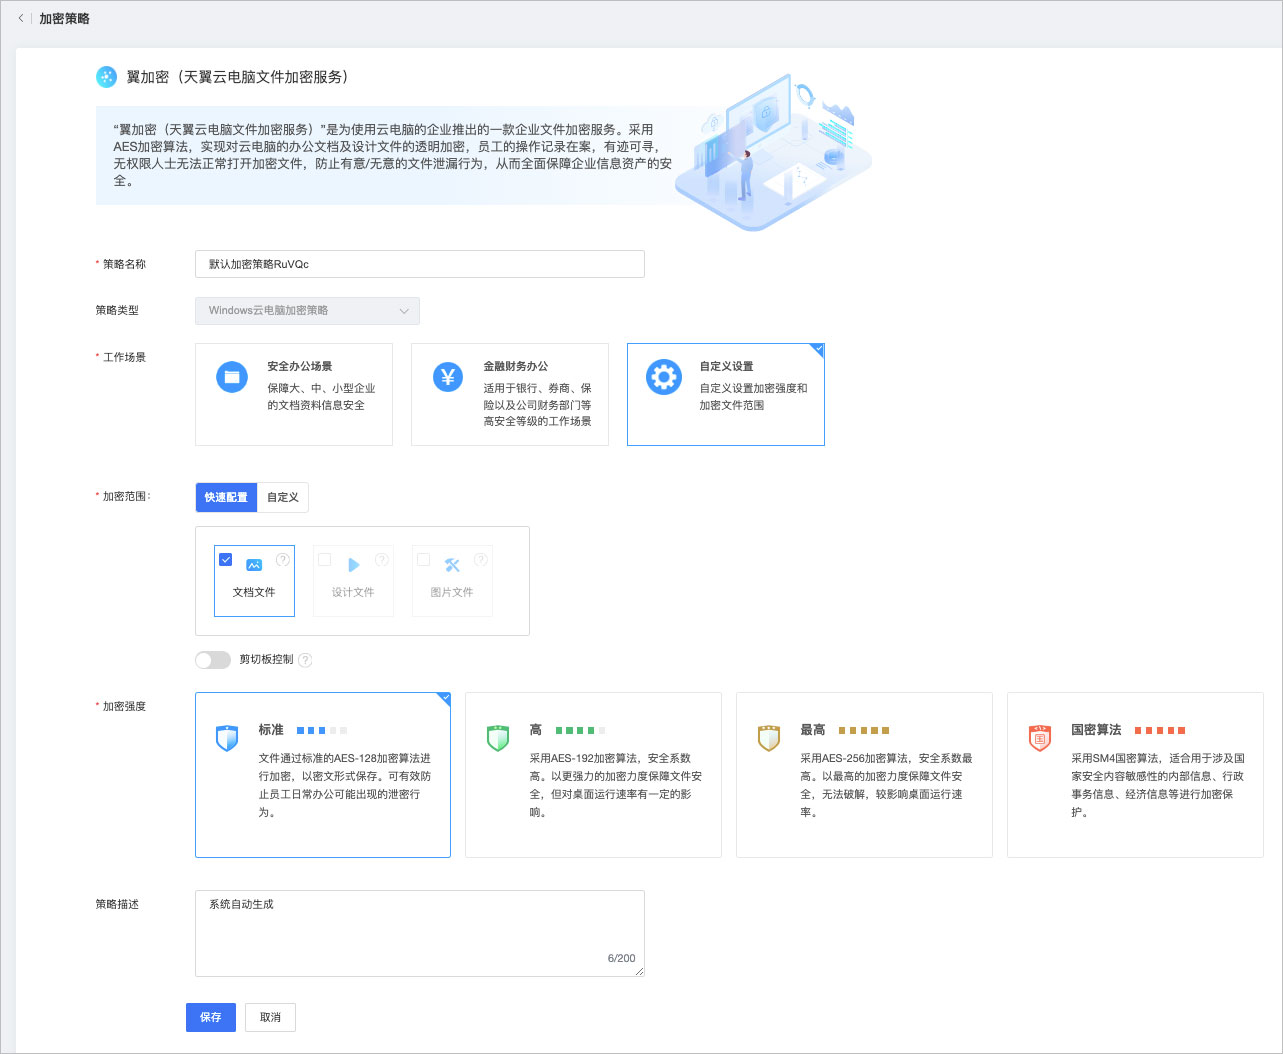The height and width of the screenshot is (1054, 1283).
Task: Open help icon next to 剪切板控制
Action: [x=306, y=660]
